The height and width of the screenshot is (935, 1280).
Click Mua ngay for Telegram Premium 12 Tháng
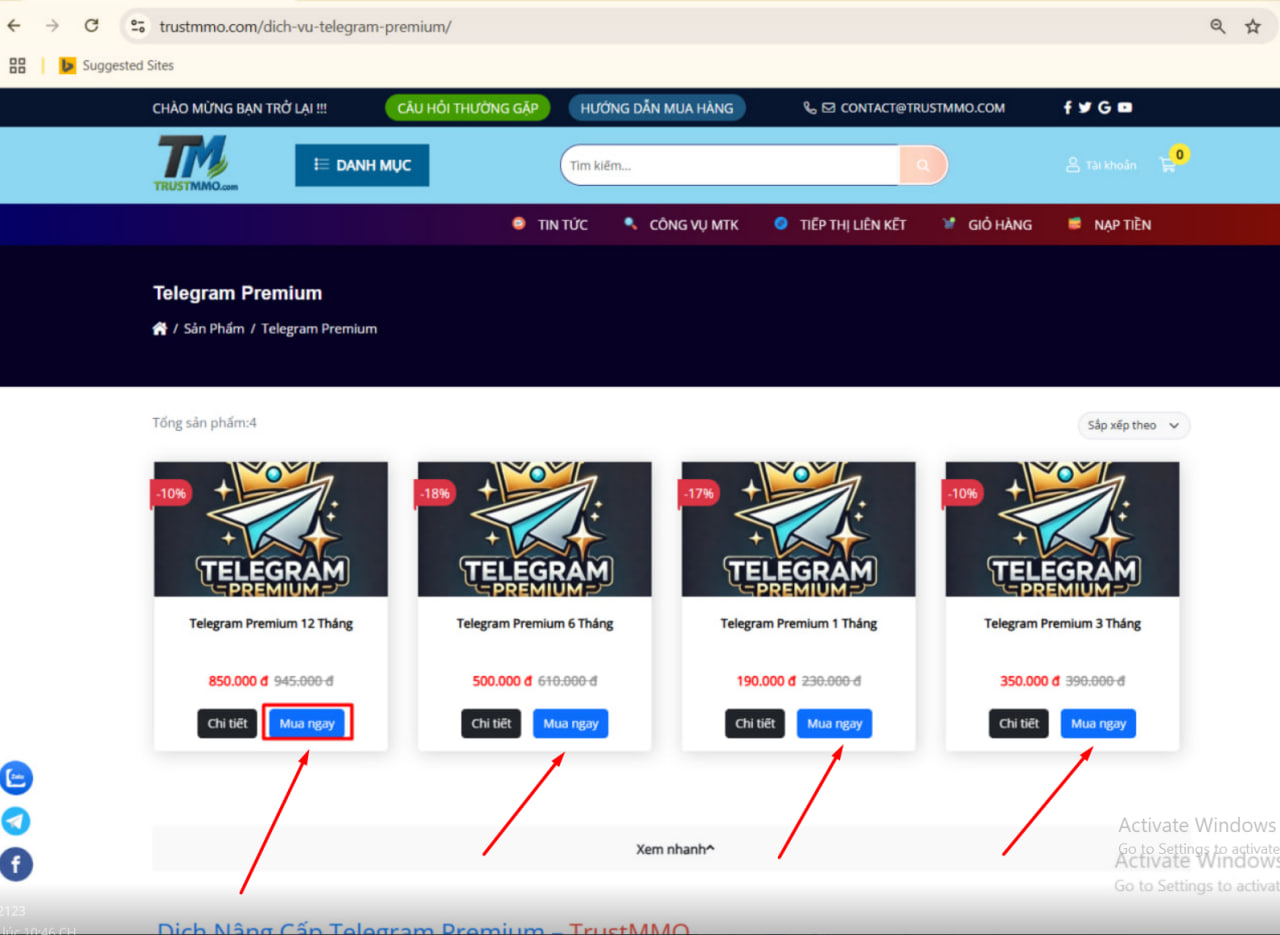click(307, 723)
